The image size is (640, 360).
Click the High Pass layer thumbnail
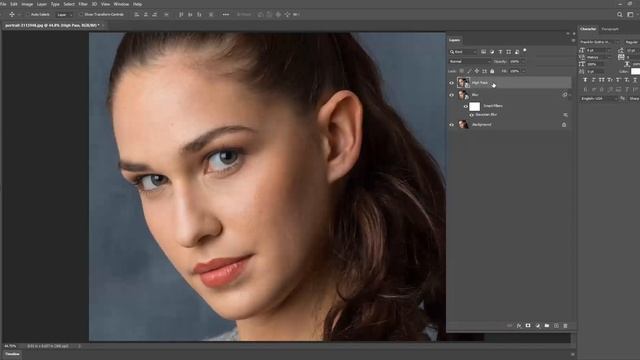(463, 83)
